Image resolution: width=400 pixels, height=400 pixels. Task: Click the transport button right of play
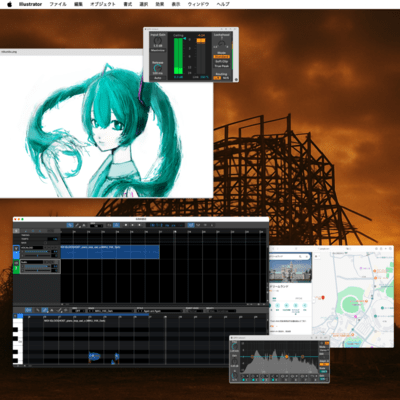point(139,225)
